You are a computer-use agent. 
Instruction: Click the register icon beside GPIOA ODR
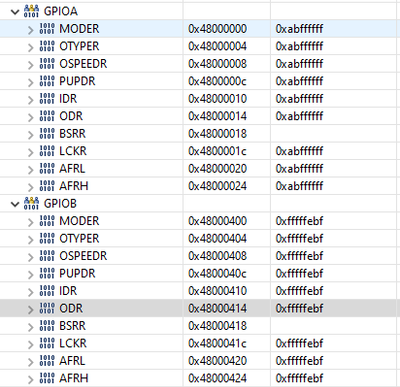[x=47, y=116]
